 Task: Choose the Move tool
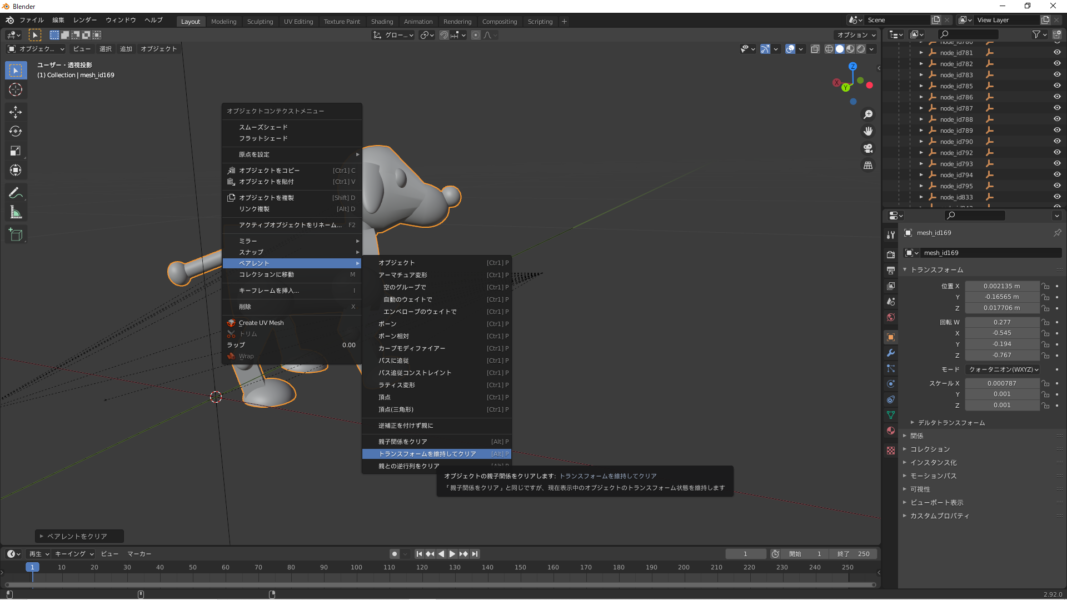click(16, 112)
